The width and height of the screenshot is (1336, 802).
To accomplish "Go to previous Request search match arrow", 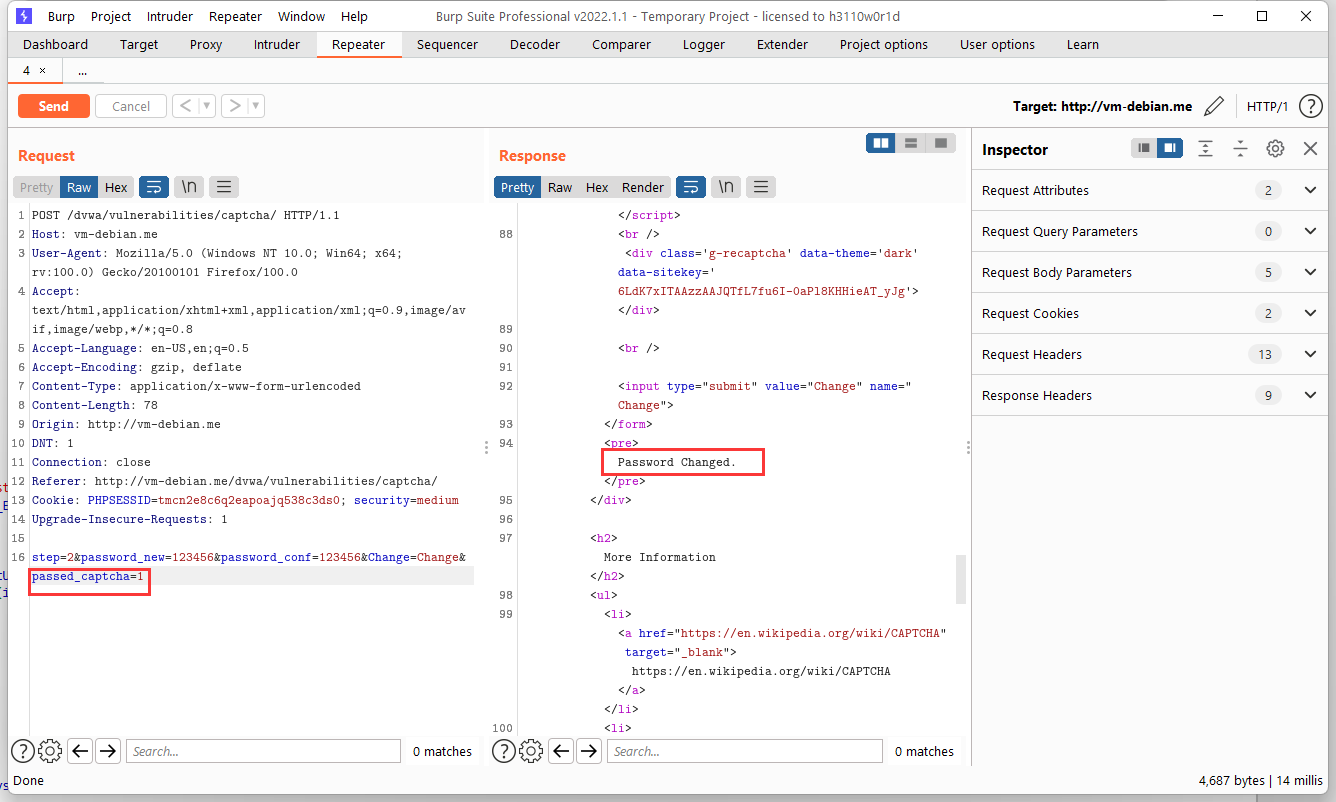I will (x=80, y=751).
